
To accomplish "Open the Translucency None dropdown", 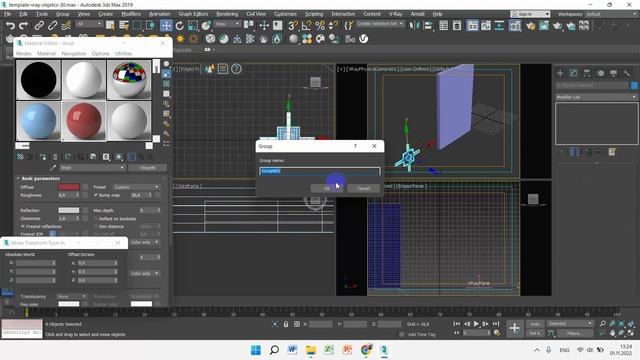I will pyautogui.click(x=72, y=296).
